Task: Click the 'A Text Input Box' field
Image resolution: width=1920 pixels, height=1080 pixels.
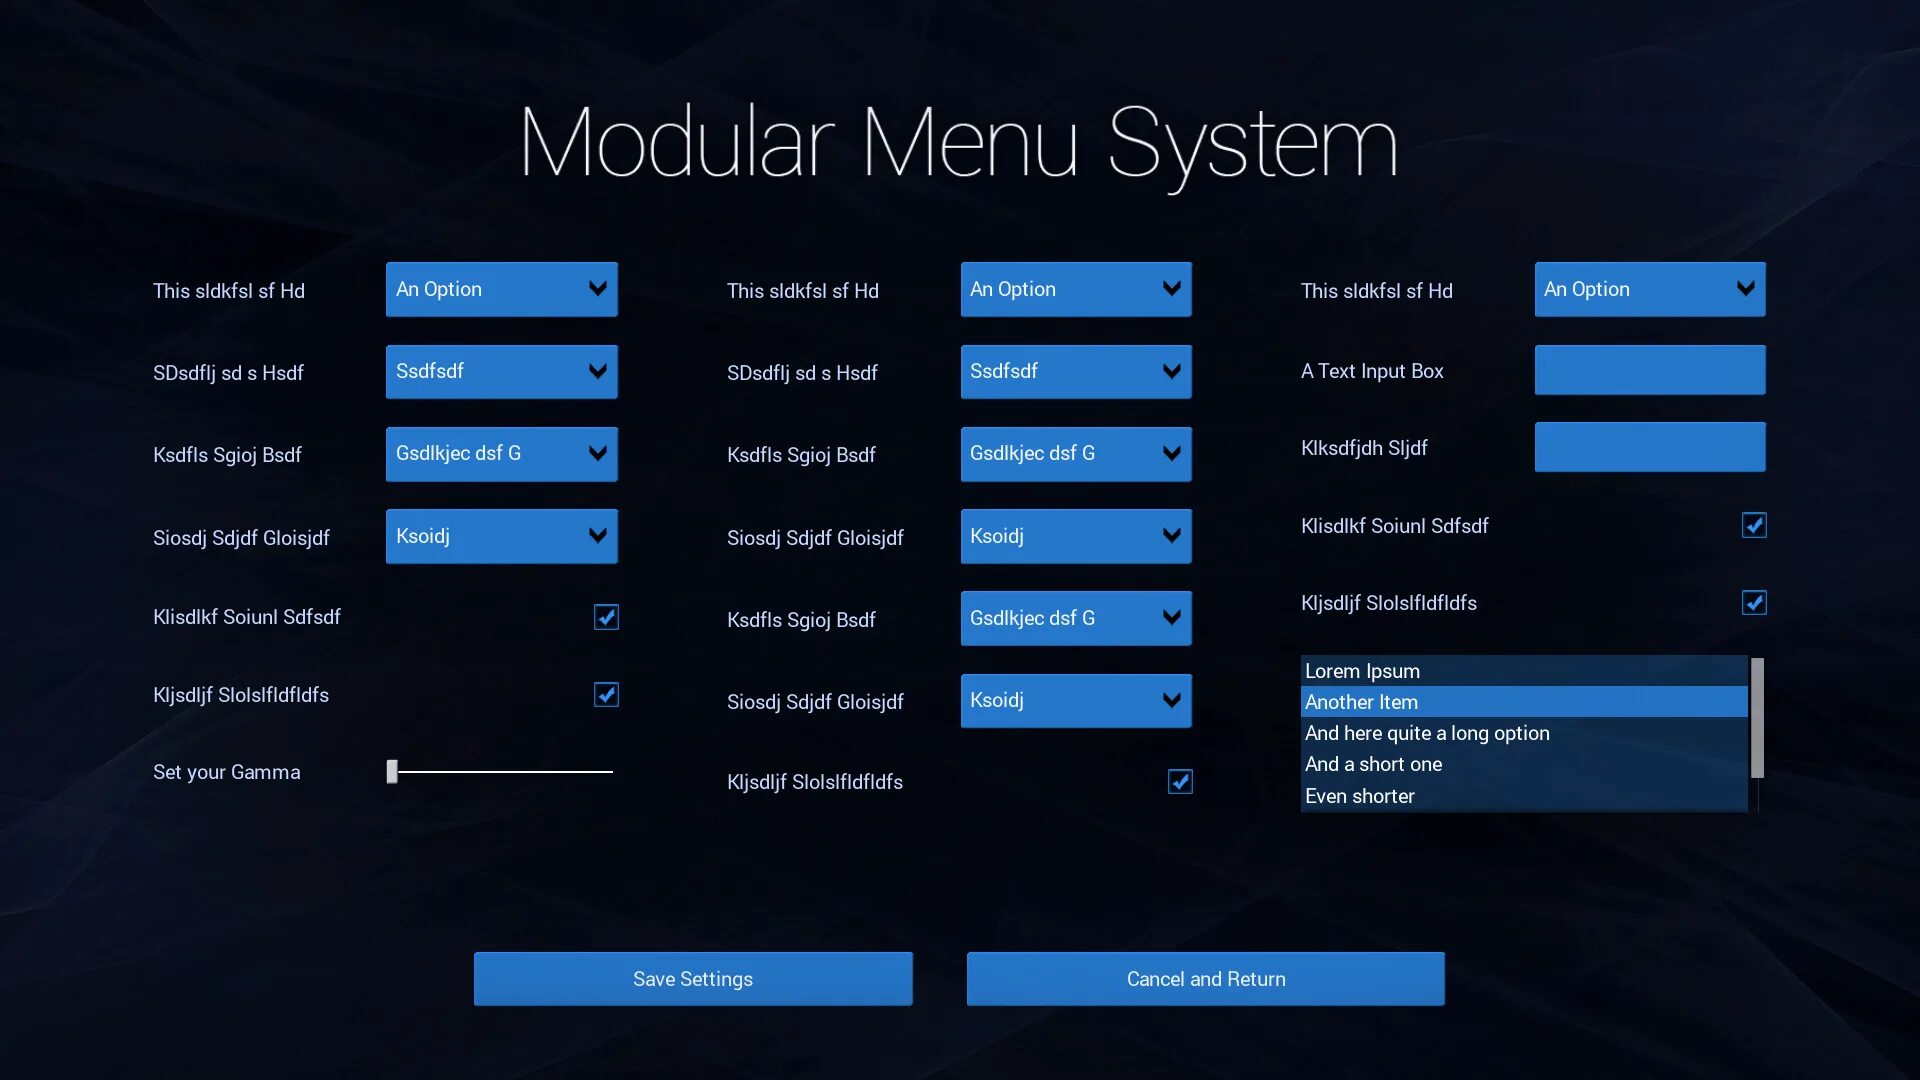Action: pyautogui.click(x=1648, y=369)
